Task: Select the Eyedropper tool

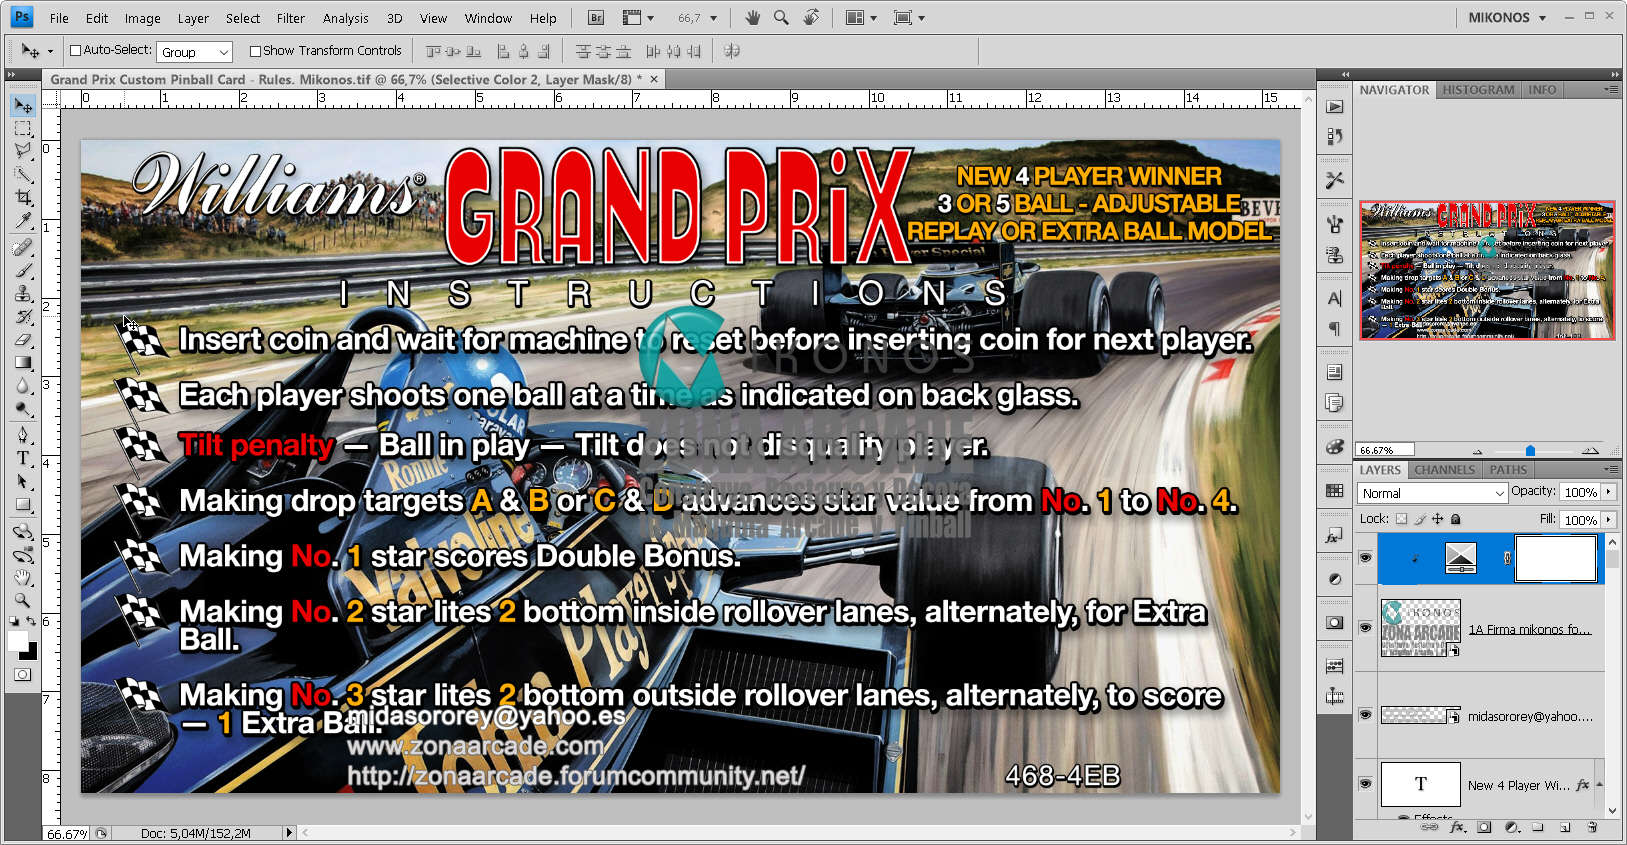Action: click(22, 220)
